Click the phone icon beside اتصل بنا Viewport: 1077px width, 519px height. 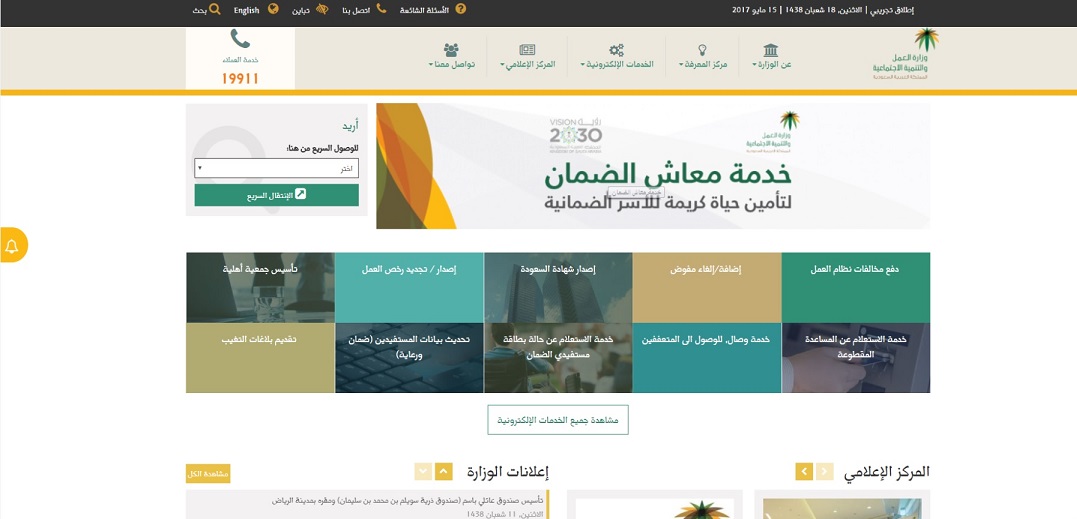tap(381, 10)
